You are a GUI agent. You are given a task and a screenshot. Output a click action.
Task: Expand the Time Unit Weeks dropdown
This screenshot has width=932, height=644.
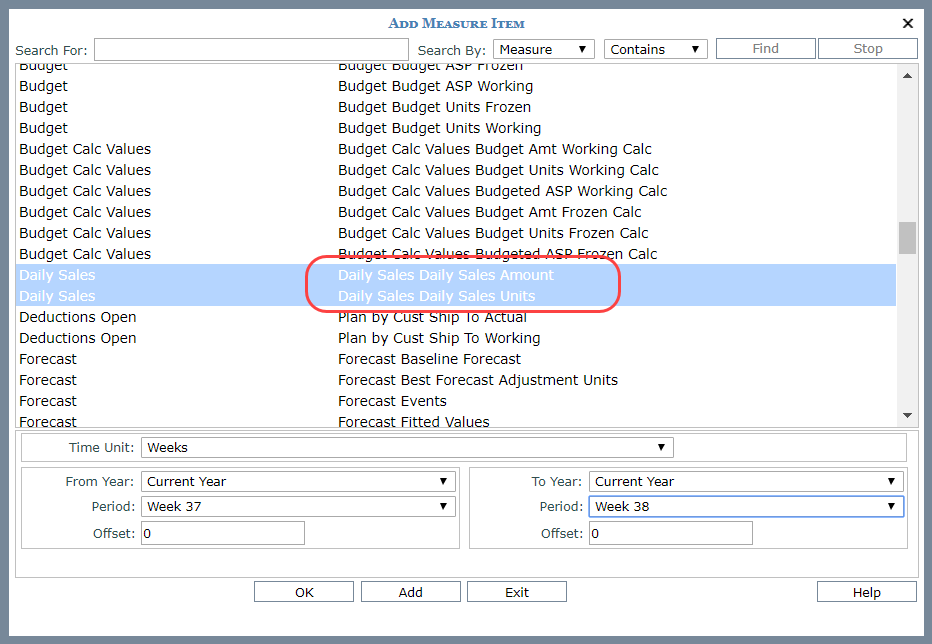(x=407, y=447)
